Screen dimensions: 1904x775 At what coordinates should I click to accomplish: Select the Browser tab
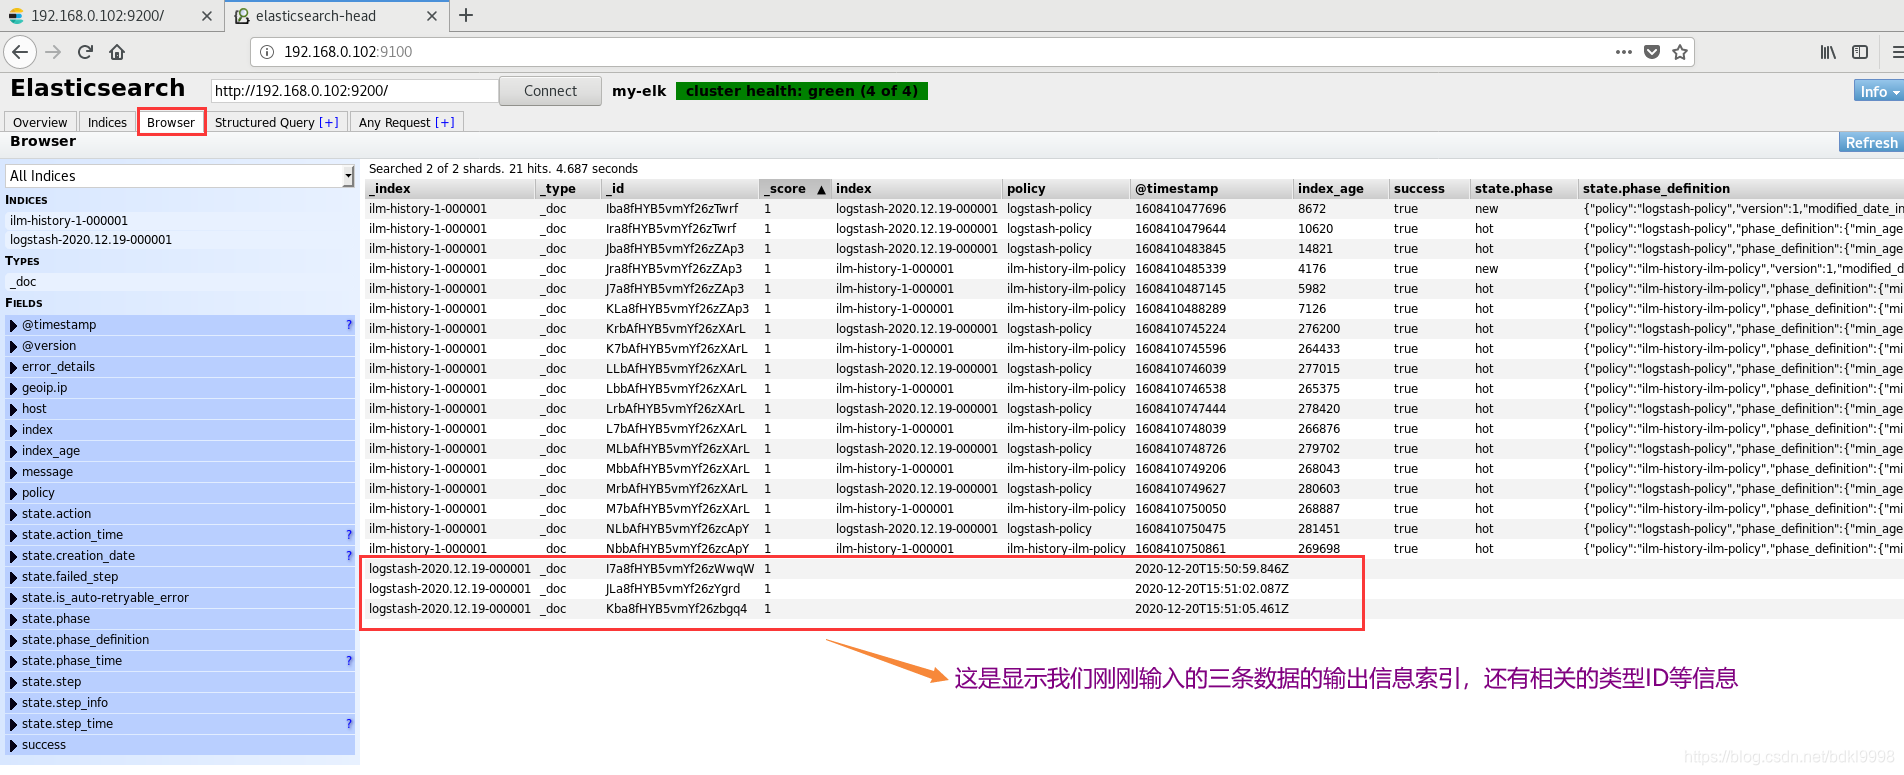[171, 122]
